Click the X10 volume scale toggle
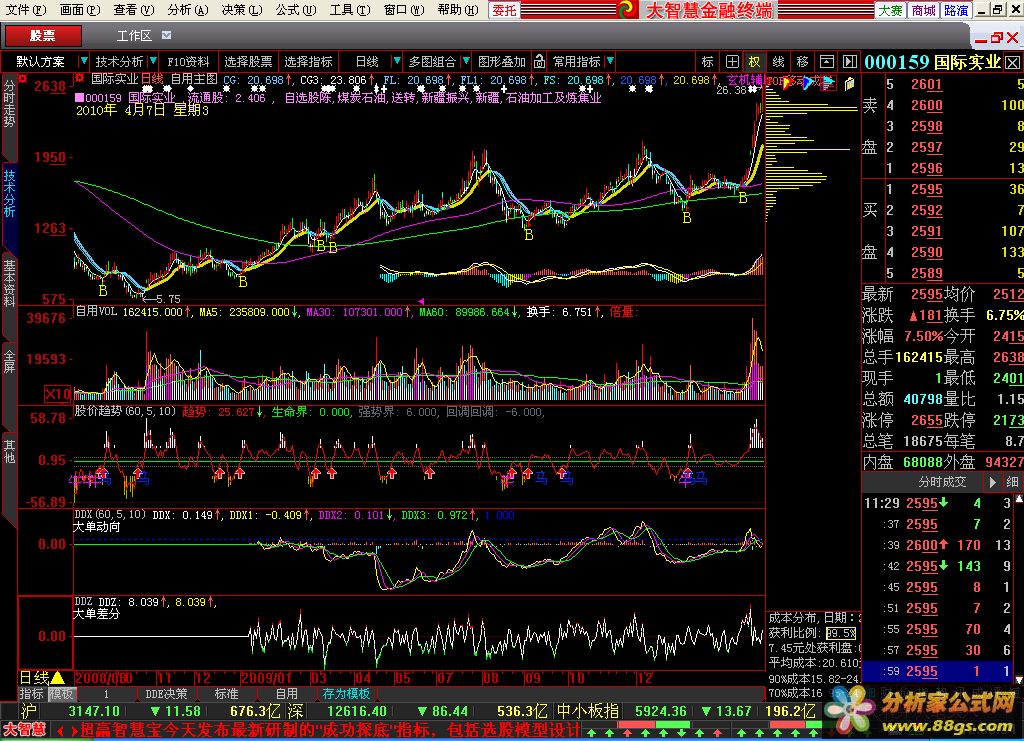The height and width of the screenshot is (741, 1024). click(58, 393)
